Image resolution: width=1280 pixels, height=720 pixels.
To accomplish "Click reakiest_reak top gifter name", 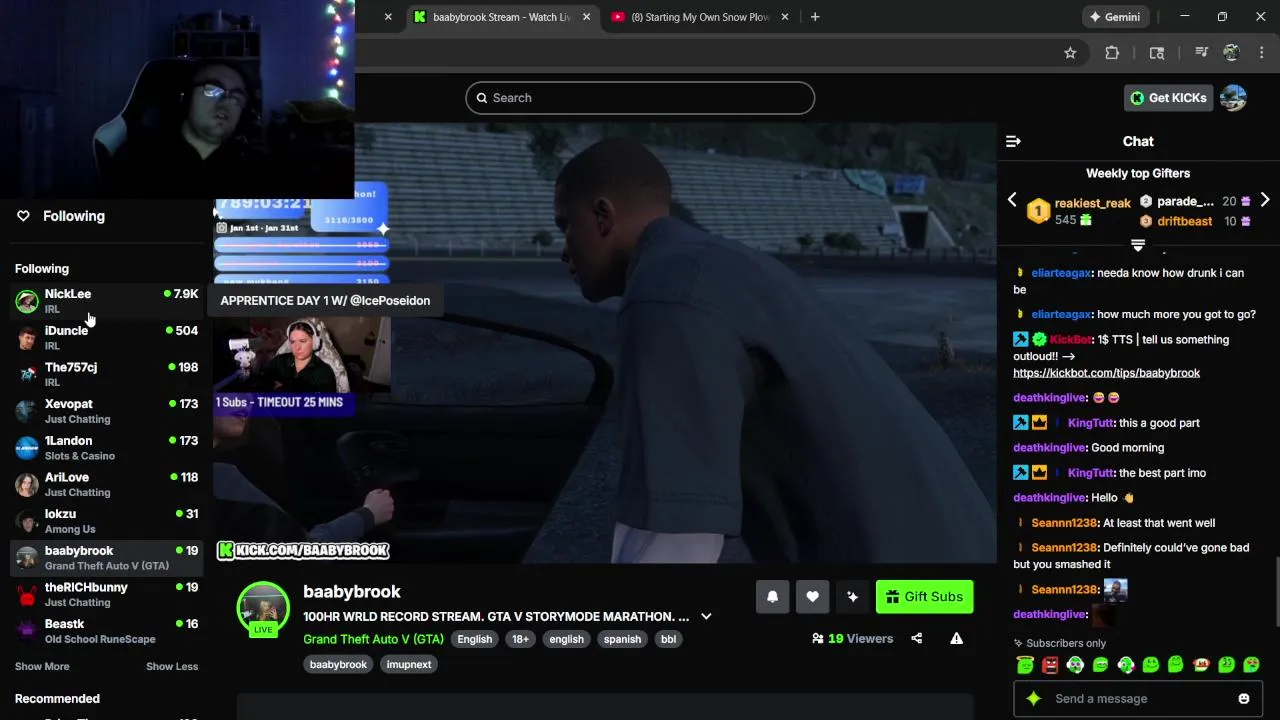I will (1092, 203).
